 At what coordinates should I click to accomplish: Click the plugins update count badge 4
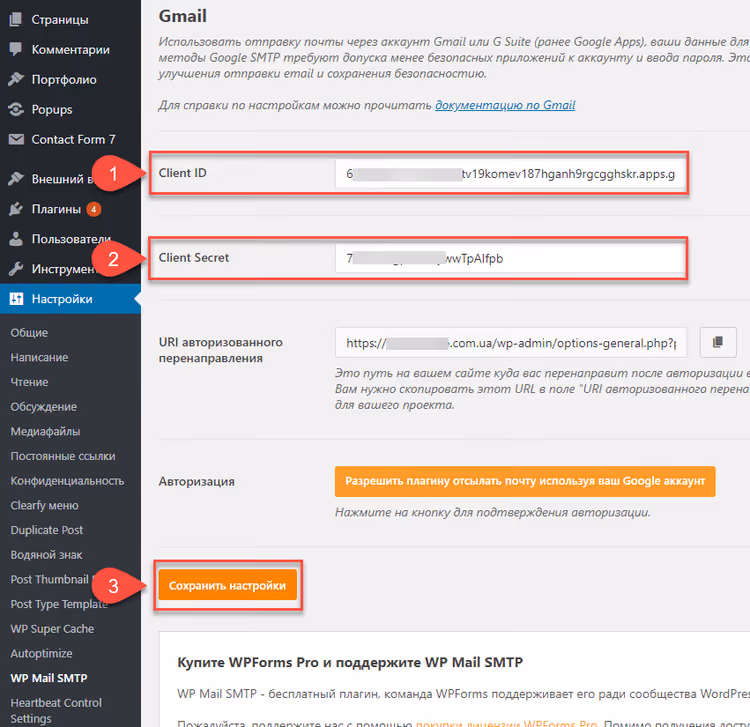pos(94,209)
